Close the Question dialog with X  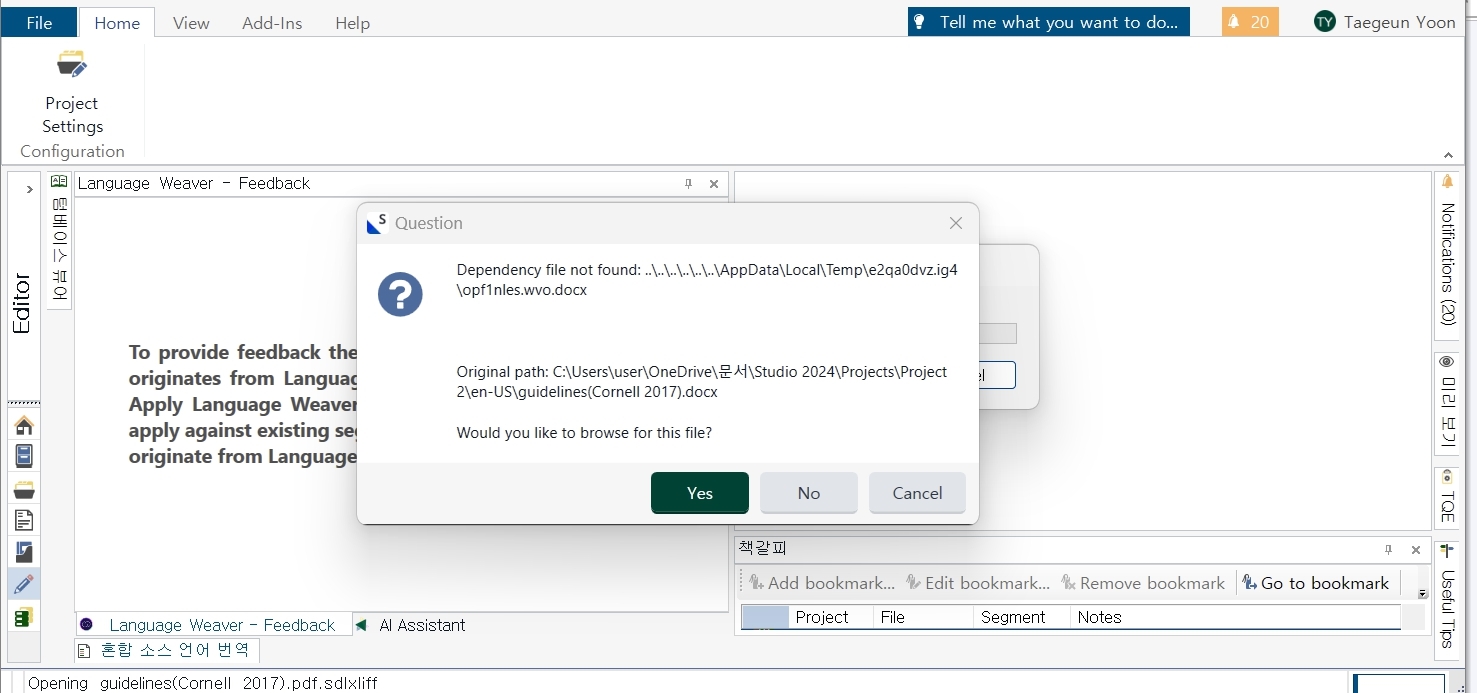[x=956, y=223]
